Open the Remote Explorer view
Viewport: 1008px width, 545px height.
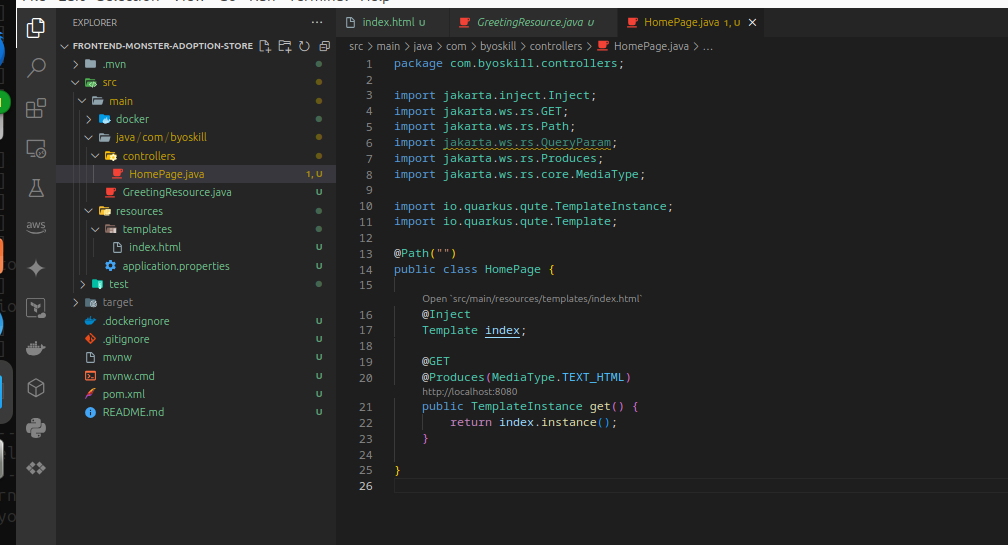point(36,148)
